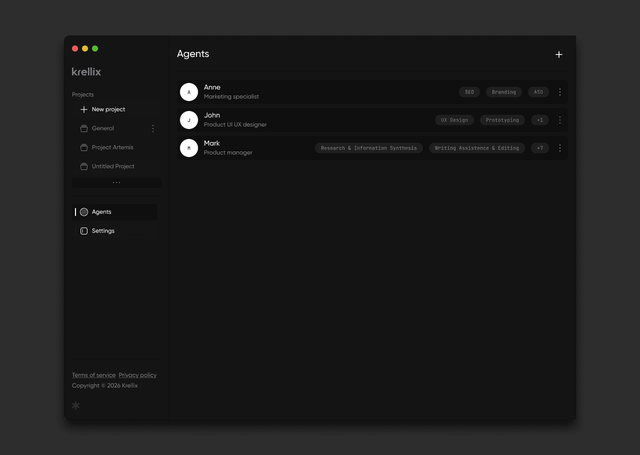This screenshot has height=455, width=640.
Task: Click the Settings sidebar icon
Action: (84, 231)
